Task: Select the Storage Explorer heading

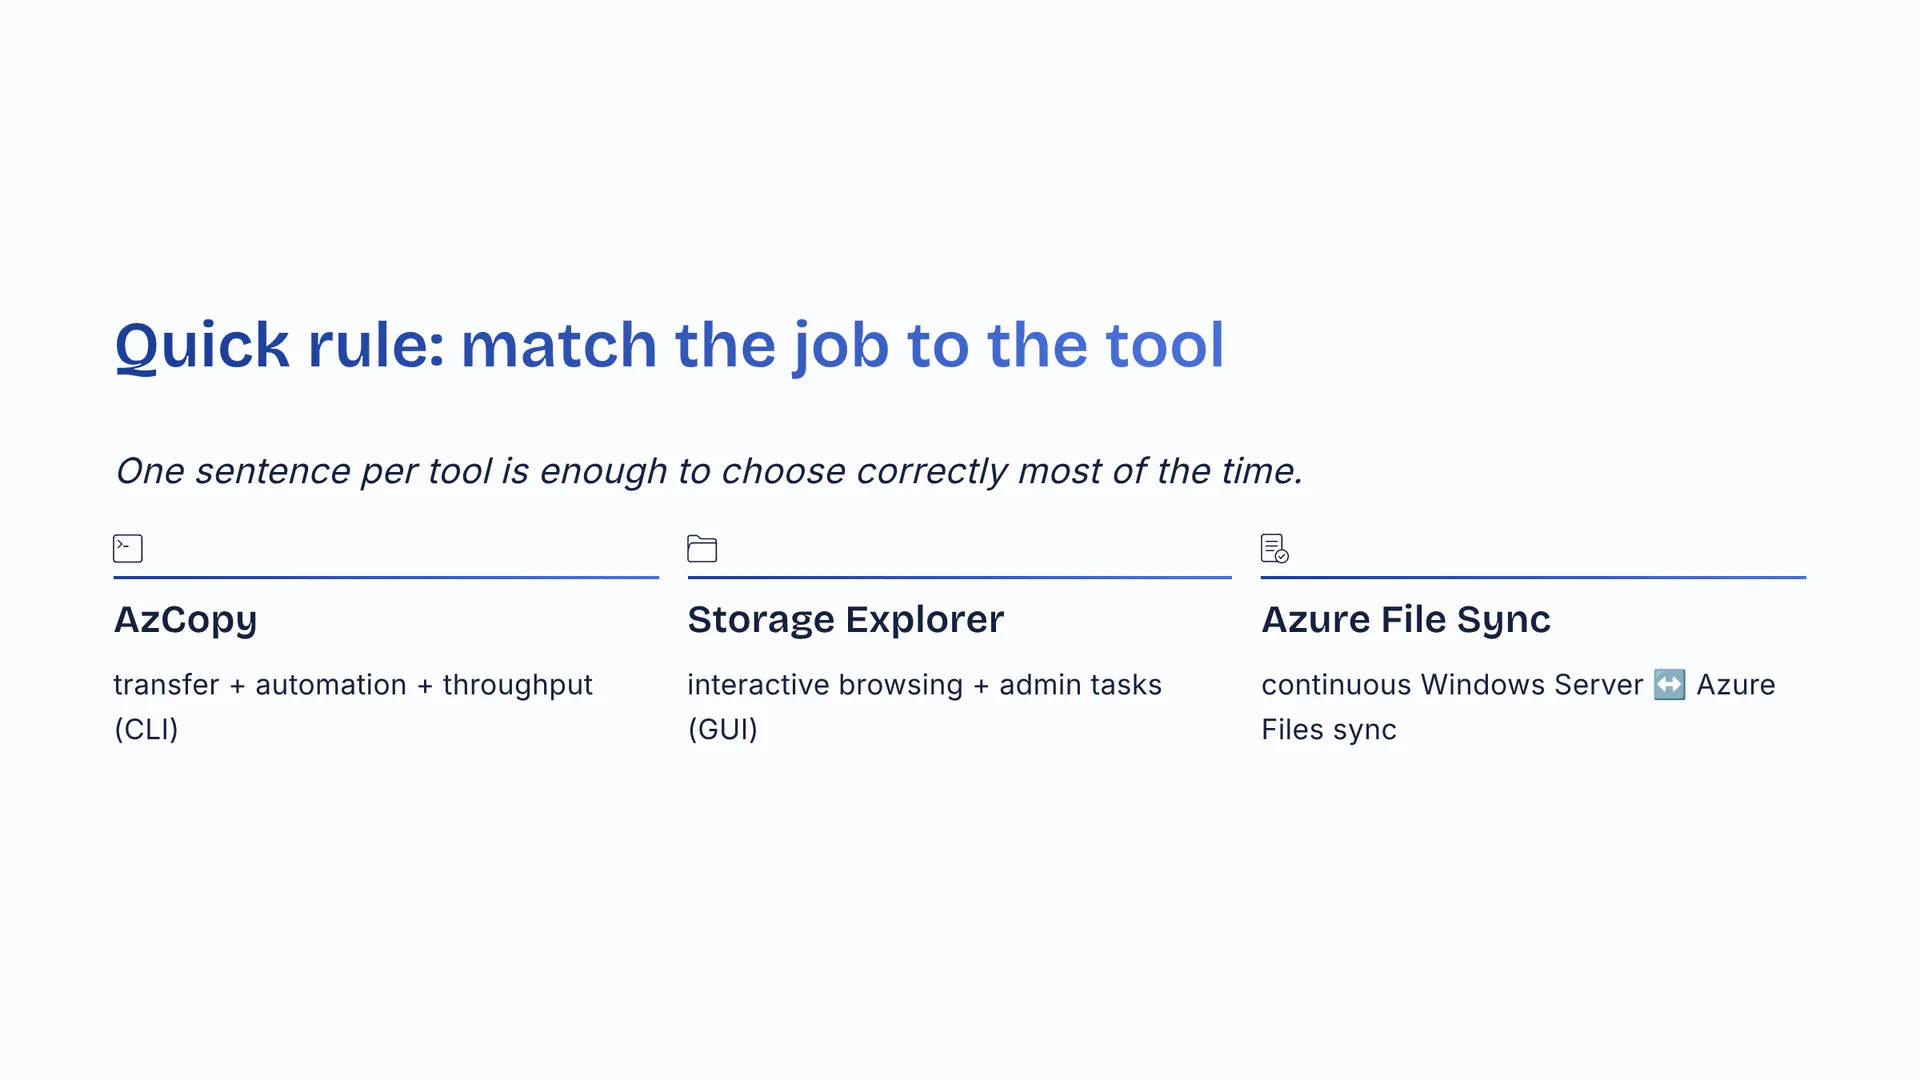Action: (845, 620)
